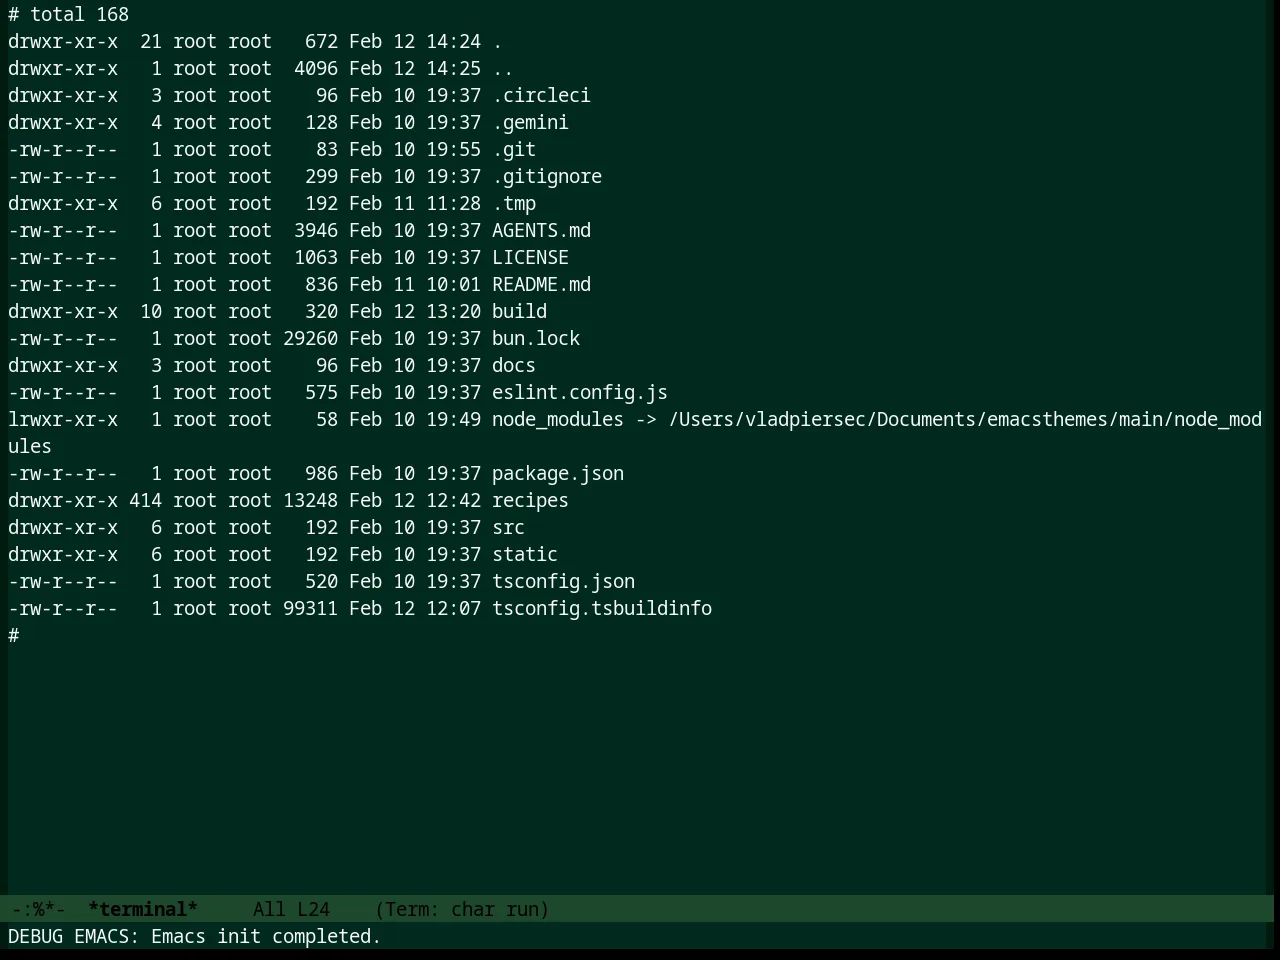Click the *terminal* buffer name in mode line
Image resolution: width=1280 pixels, height=960 pixels.
[x=143, y=909]
